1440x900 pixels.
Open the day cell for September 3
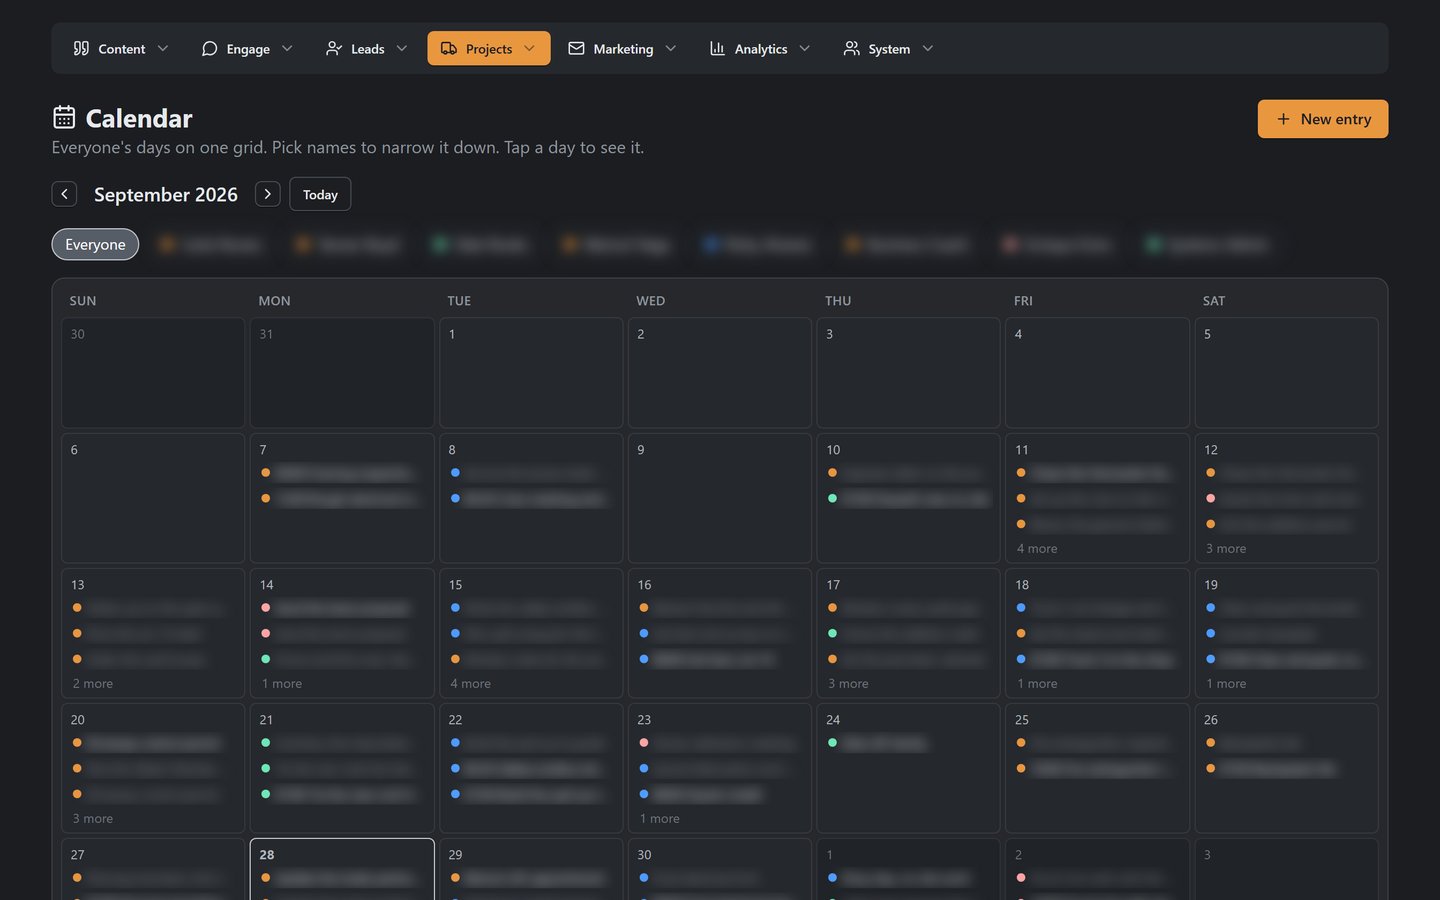[908, 373]
